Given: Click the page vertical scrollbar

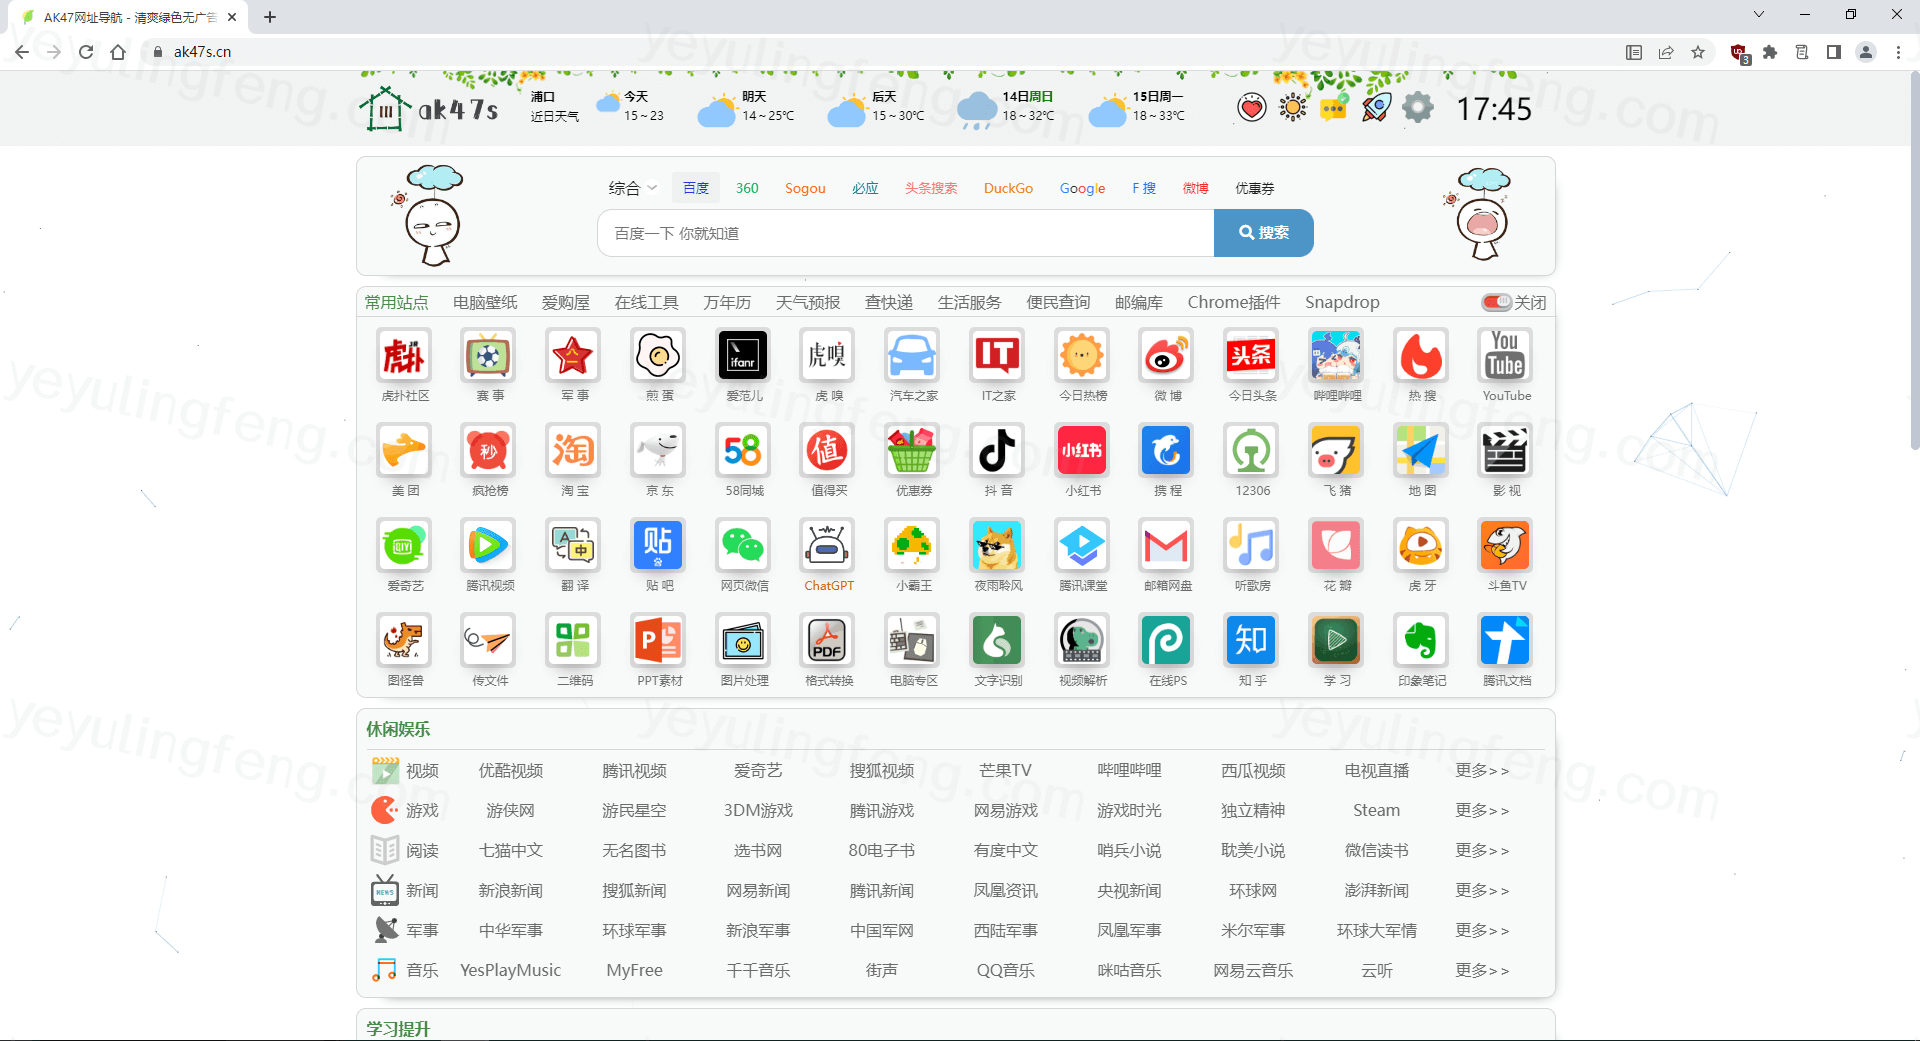Looking at the screenshot, I should 1914,260.
